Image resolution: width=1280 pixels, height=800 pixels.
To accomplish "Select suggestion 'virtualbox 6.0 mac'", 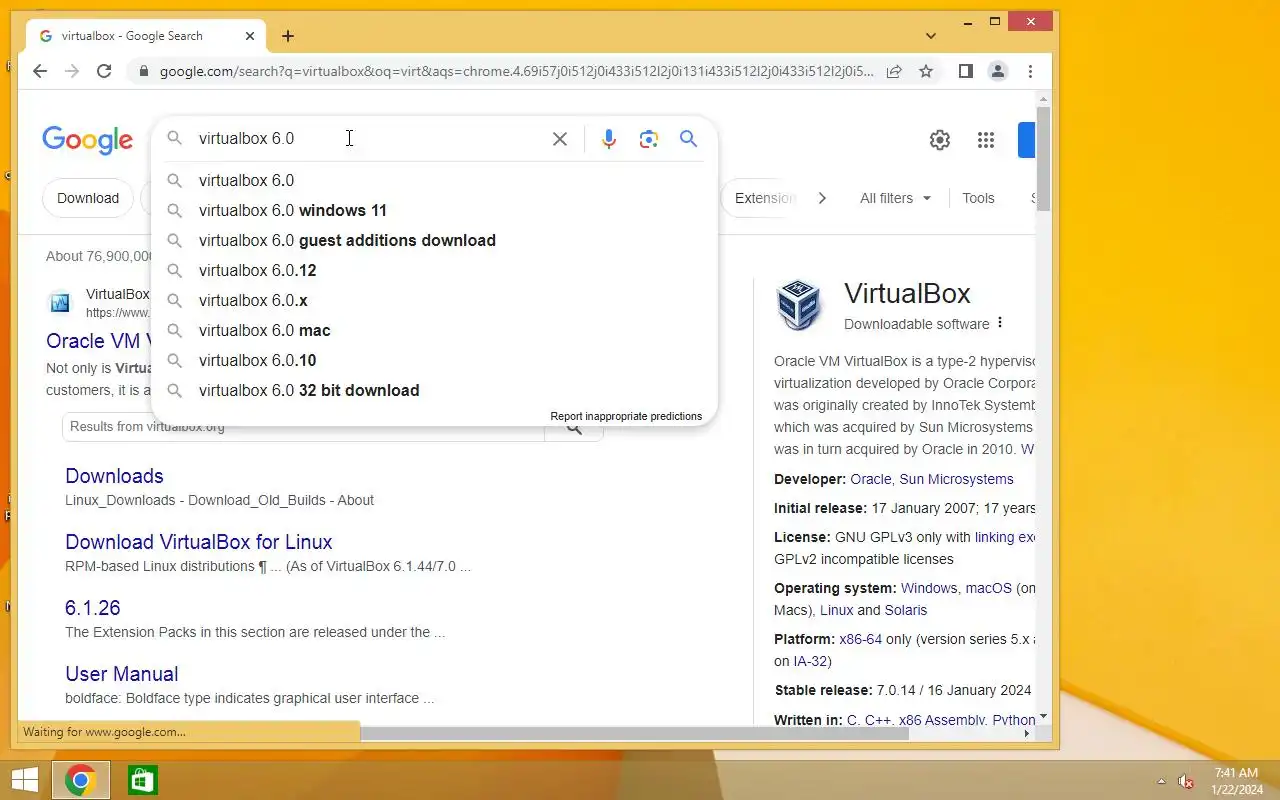I will point(434,330).
